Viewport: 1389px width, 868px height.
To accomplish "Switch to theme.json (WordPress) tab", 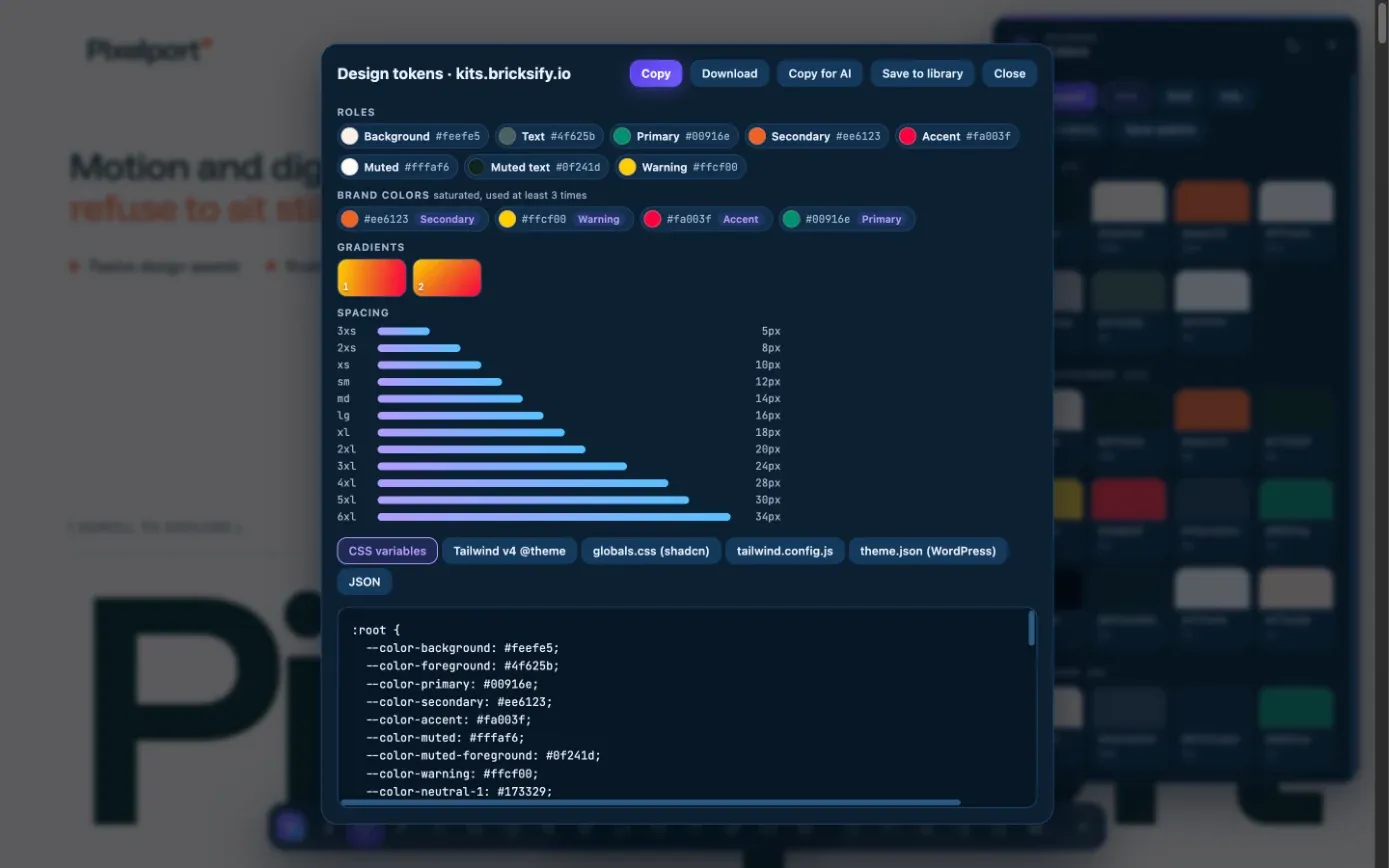I will pos(928,551).
